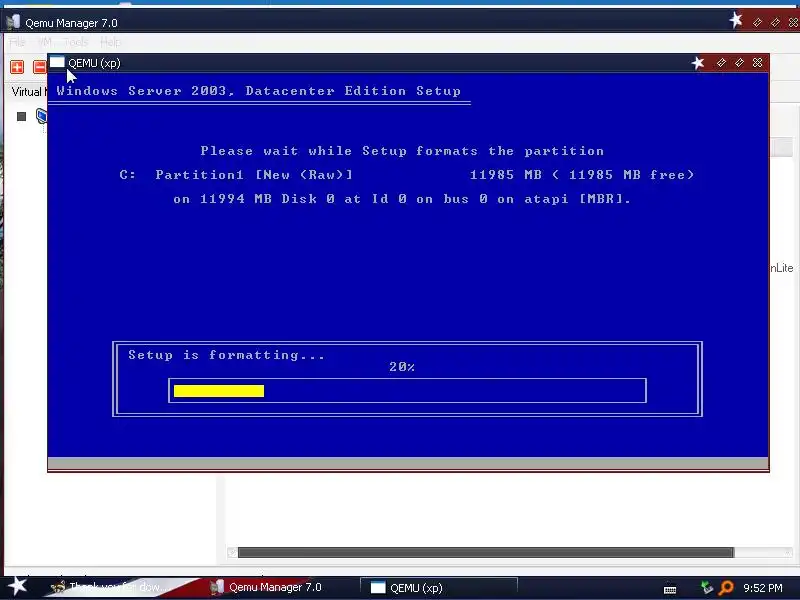Viewport: 800px width, 600px height.
Task: Select the blue virtual machine icon in the tree
Action: pos(41,116)
